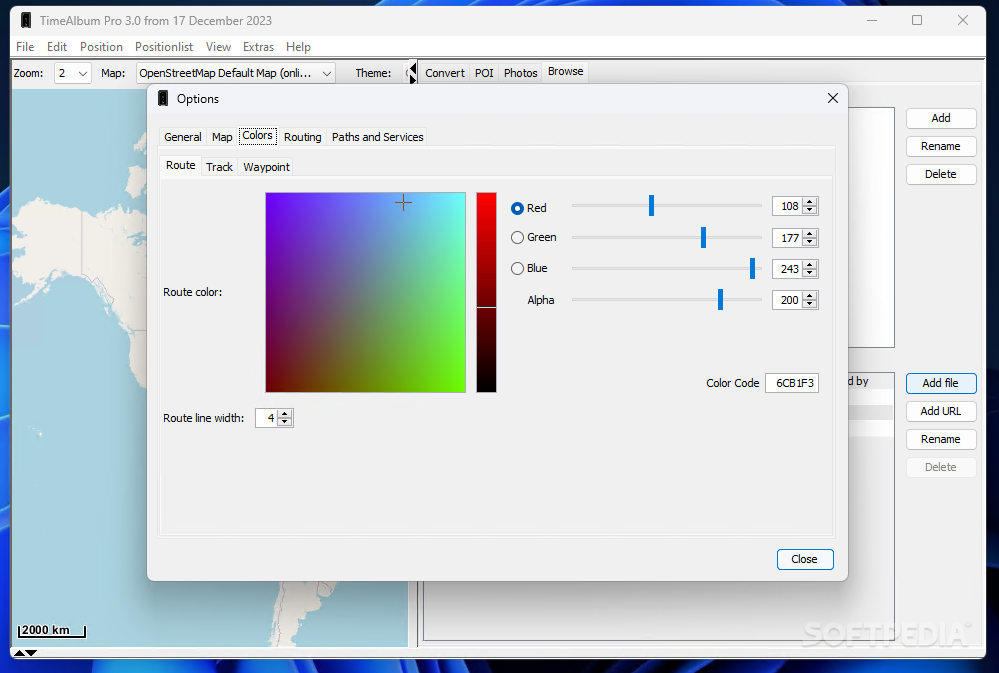
Task: Select the Green radio button
Action: 517,237
